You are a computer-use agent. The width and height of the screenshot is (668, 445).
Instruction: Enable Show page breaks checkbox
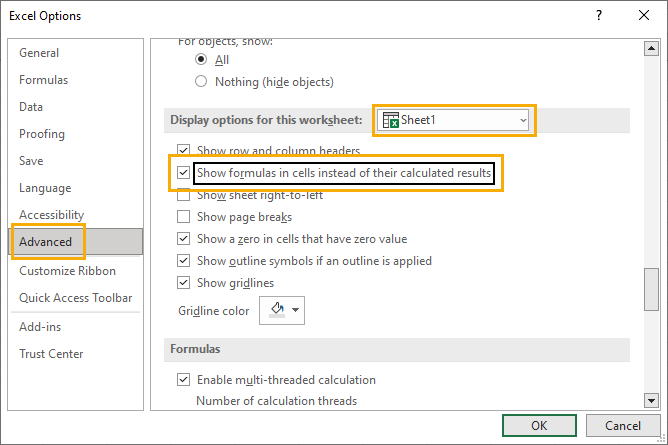pos(183,217)
